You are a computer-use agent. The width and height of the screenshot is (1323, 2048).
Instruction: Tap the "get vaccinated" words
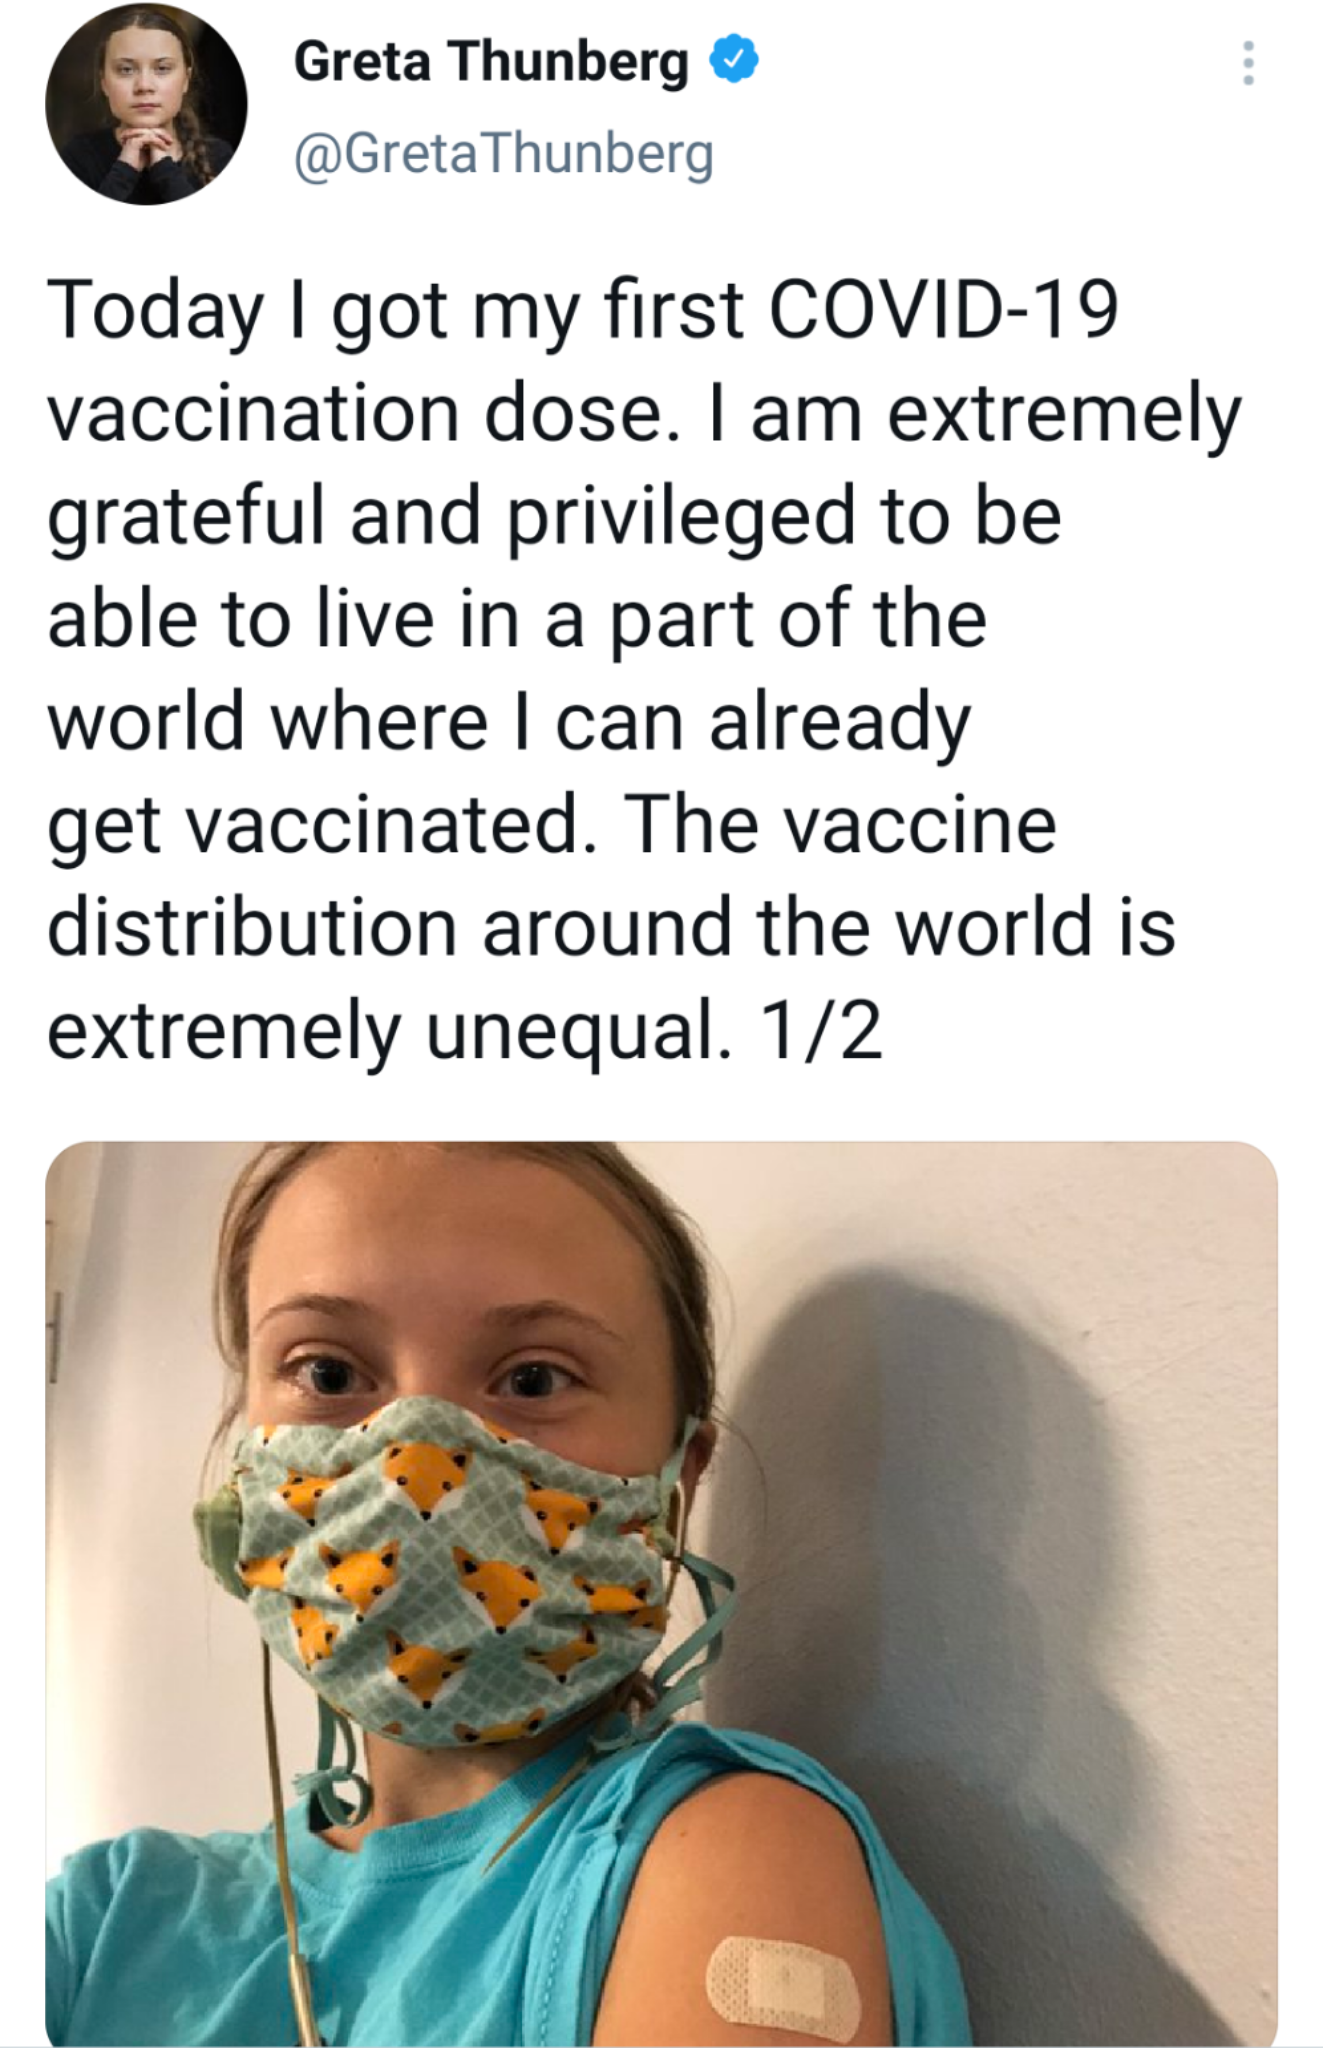(x=315, y=826)
